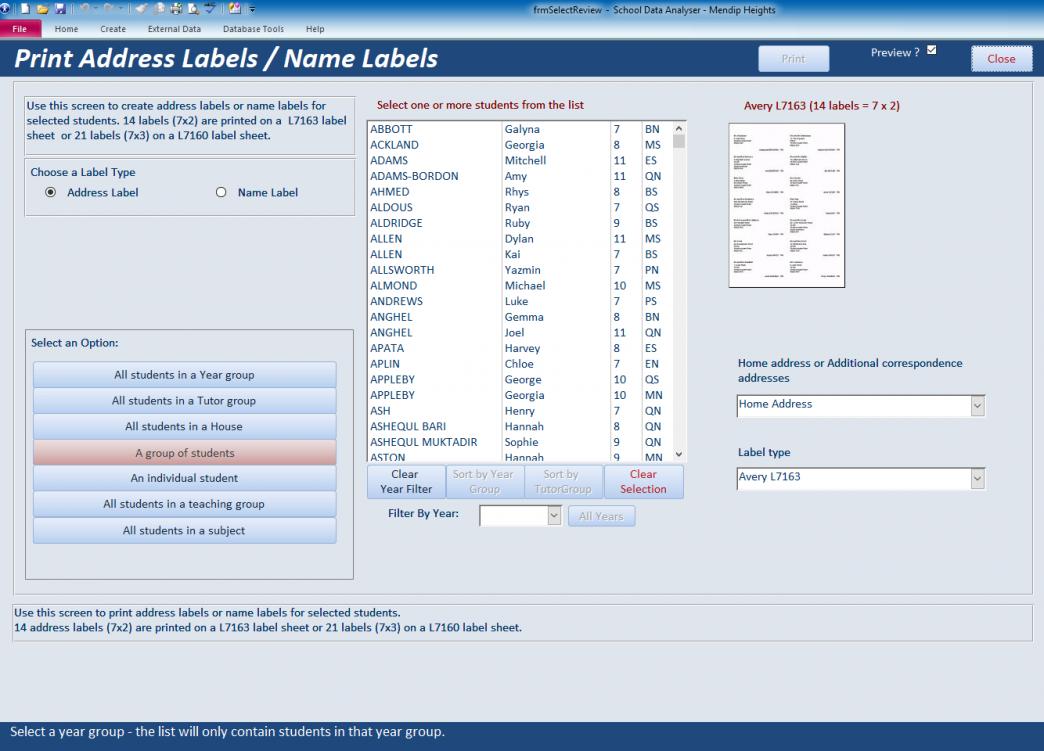The image size is (1044, 751).
Task: Open the Home ribbon tab
Action: pos(67,29)
